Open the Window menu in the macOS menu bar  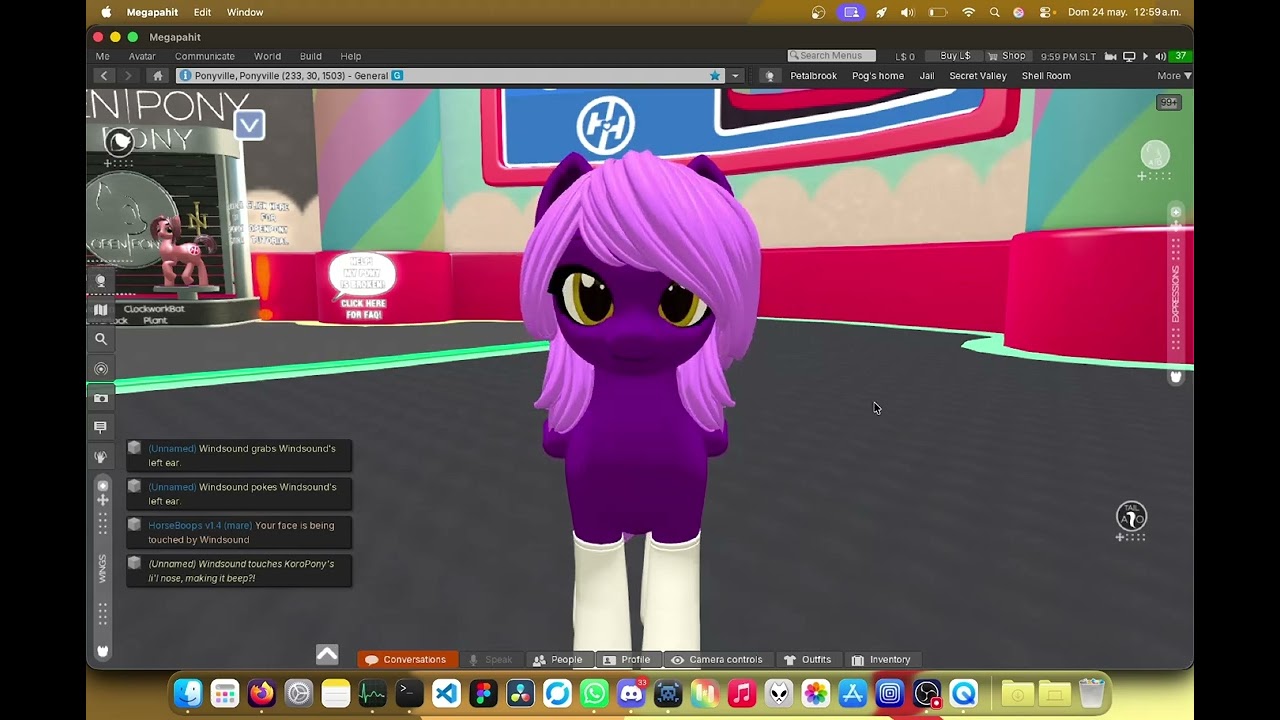[245, 12]
